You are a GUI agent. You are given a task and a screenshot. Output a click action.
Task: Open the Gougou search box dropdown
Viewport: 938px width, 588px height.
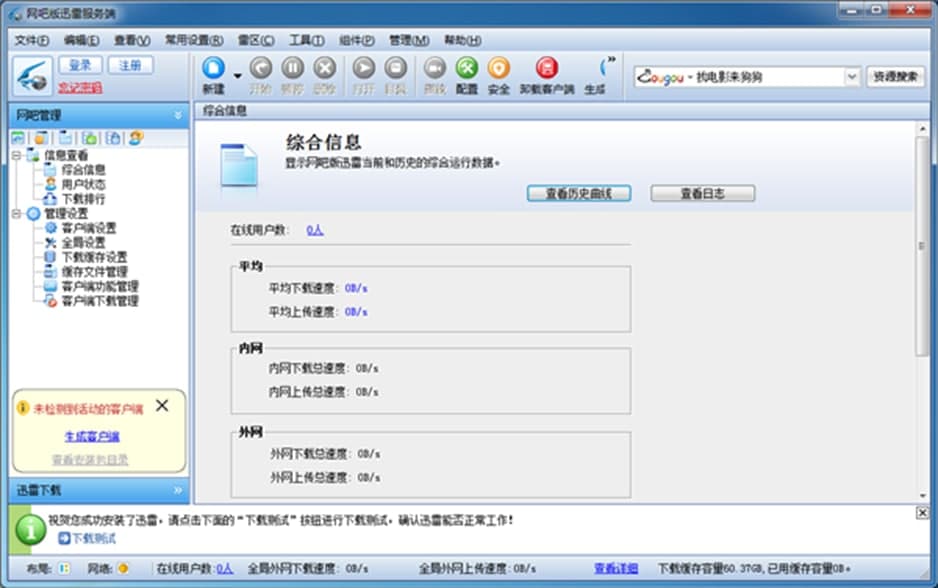click(851, 77)
